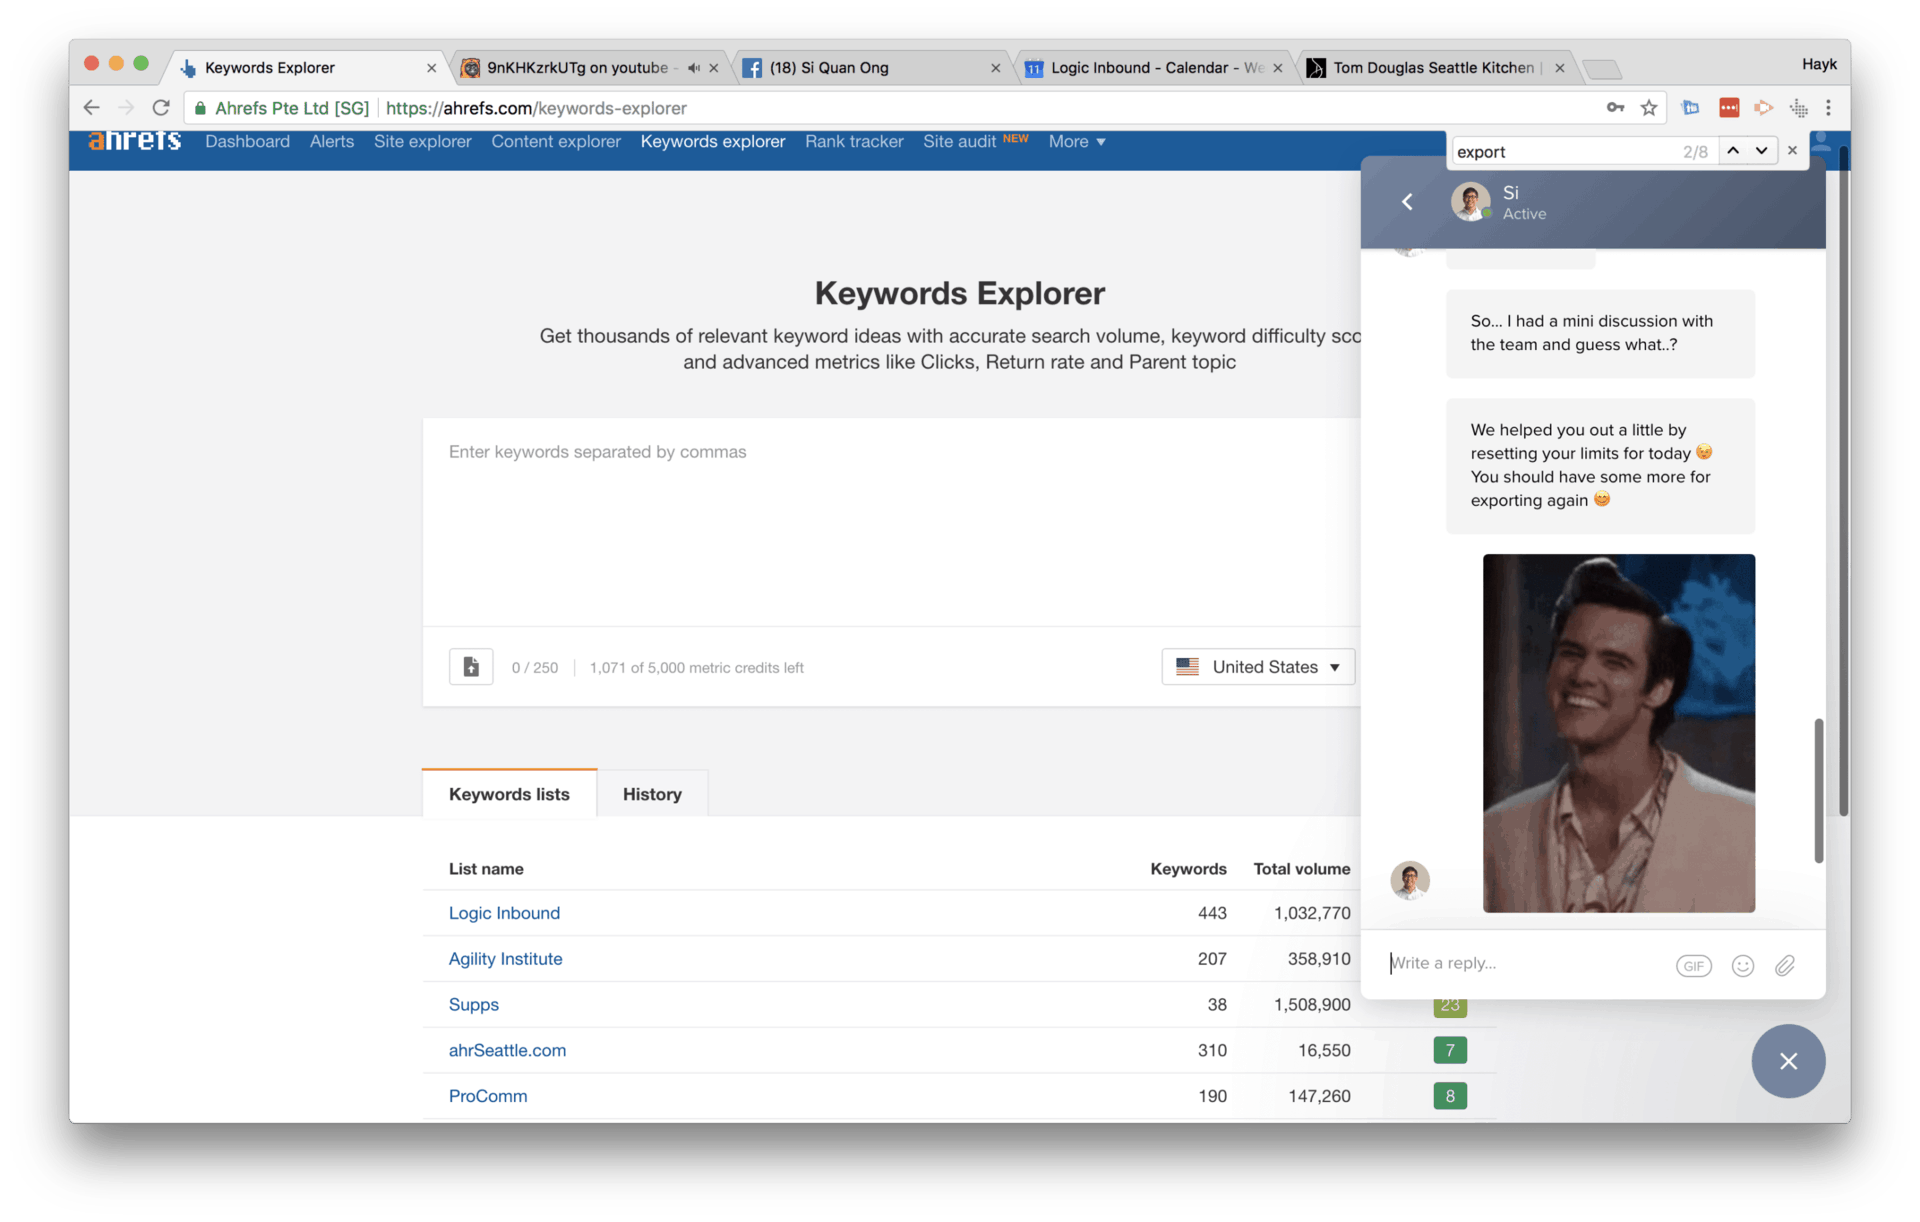Bookmark the page with the star icon

pos(1649,107)
